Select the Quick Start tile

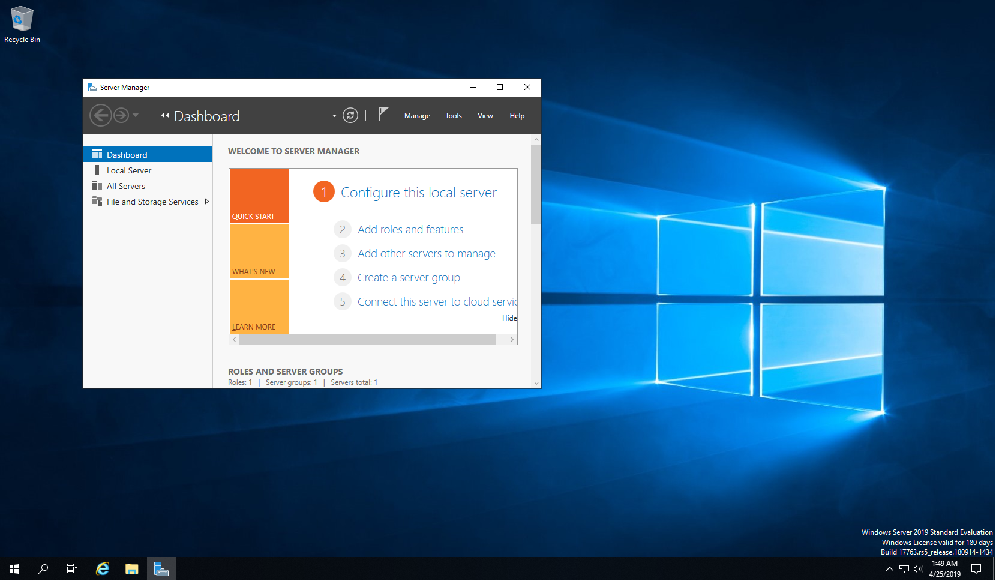(259, 195)
